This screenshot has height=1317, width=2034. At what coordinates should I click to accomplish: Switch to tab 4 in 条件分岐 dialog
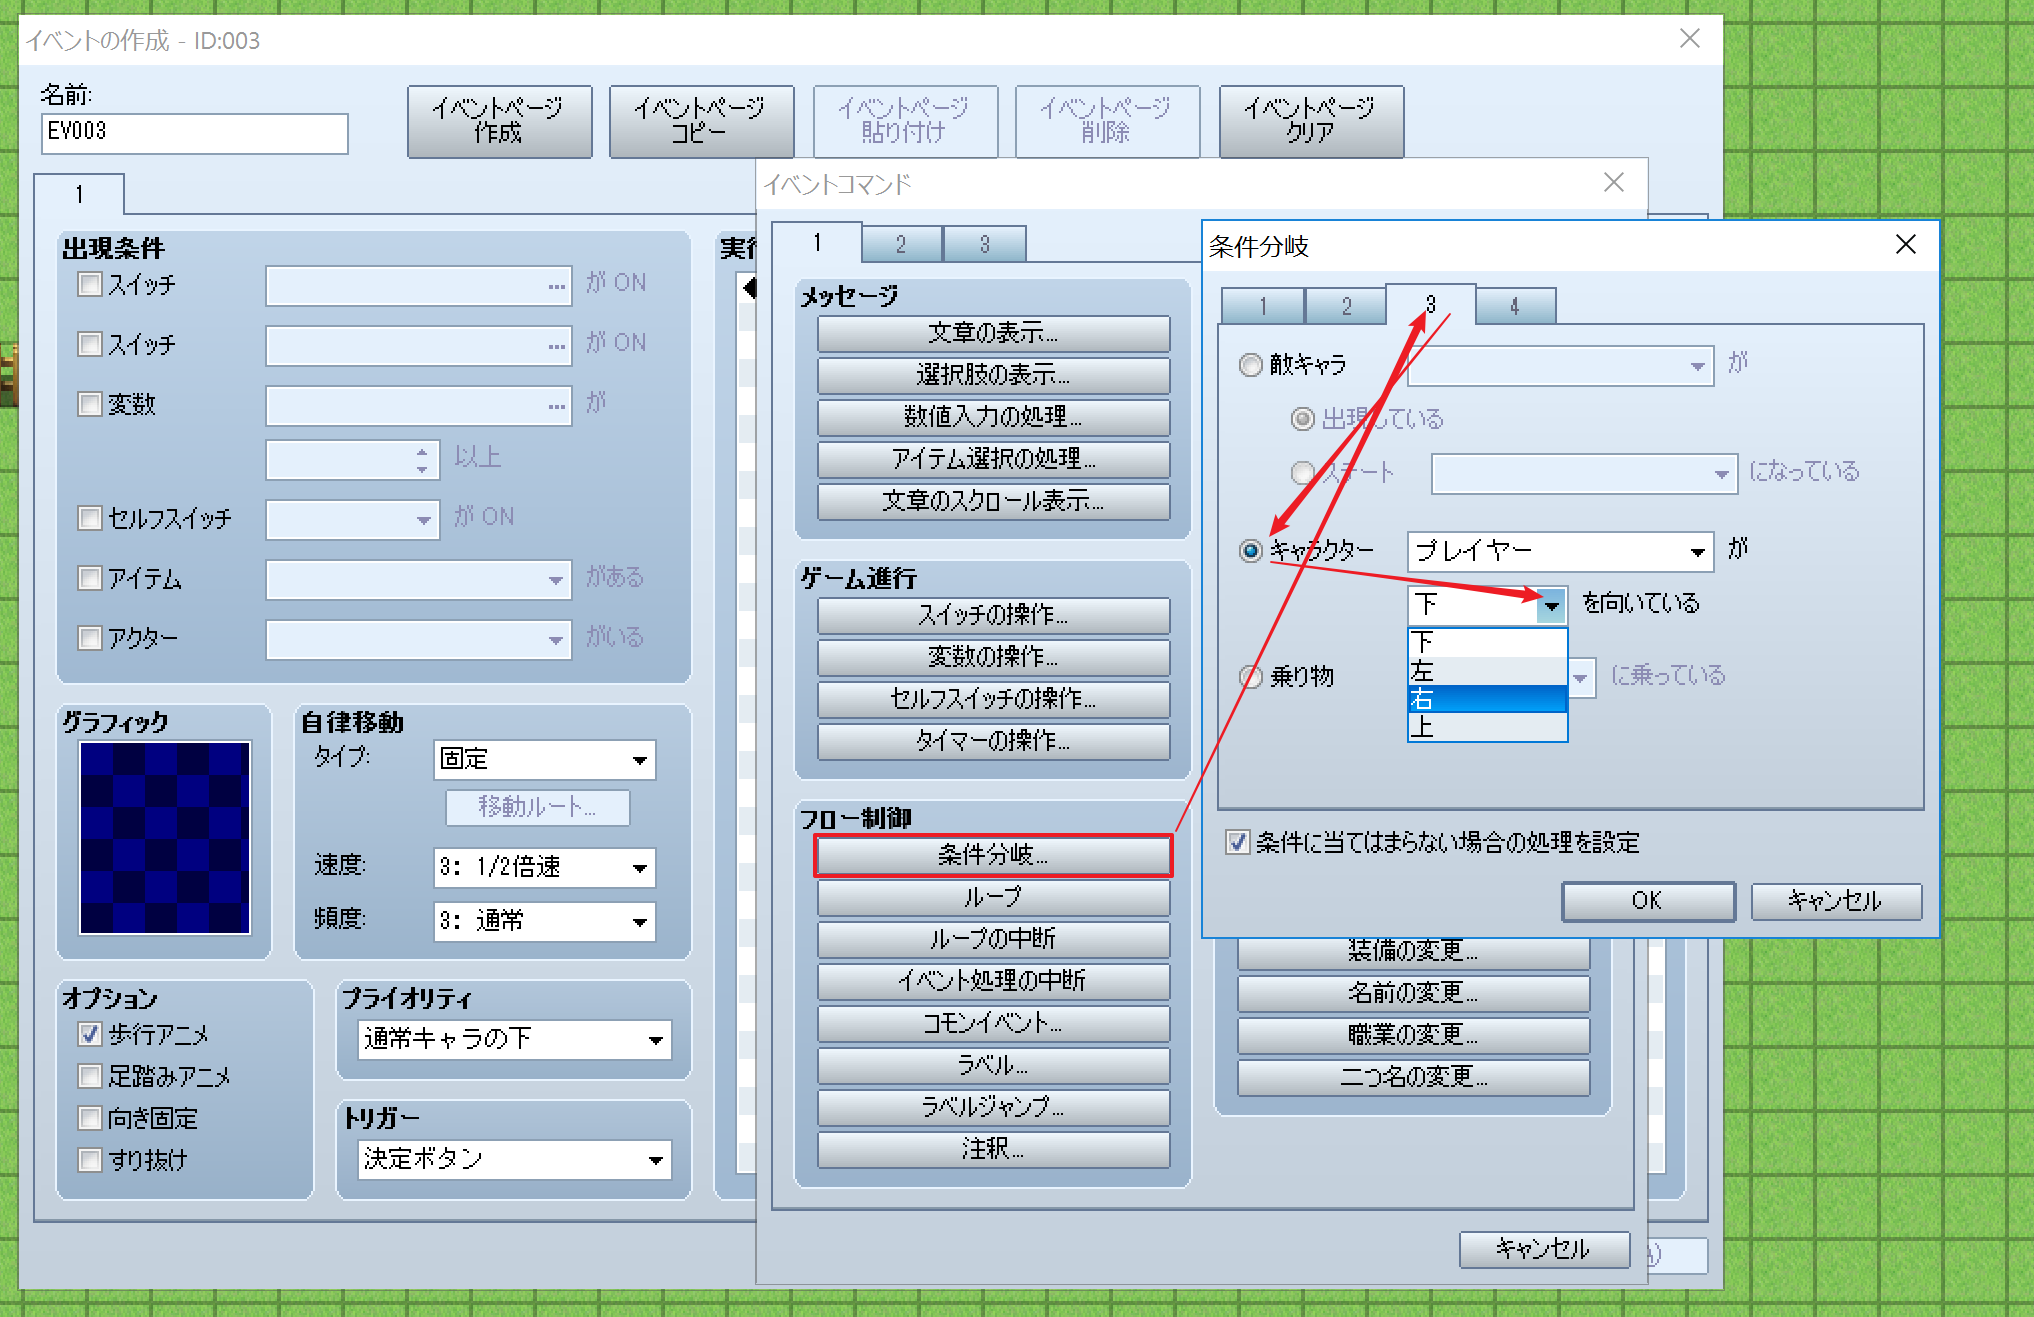(x=1514, y=306)
